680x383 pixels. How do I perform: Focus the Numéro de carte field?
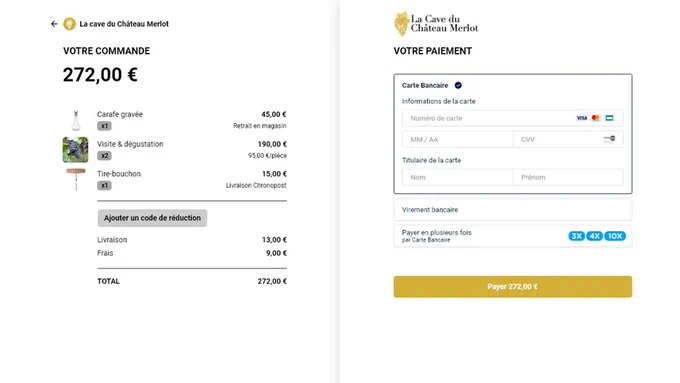coord(513,118)
